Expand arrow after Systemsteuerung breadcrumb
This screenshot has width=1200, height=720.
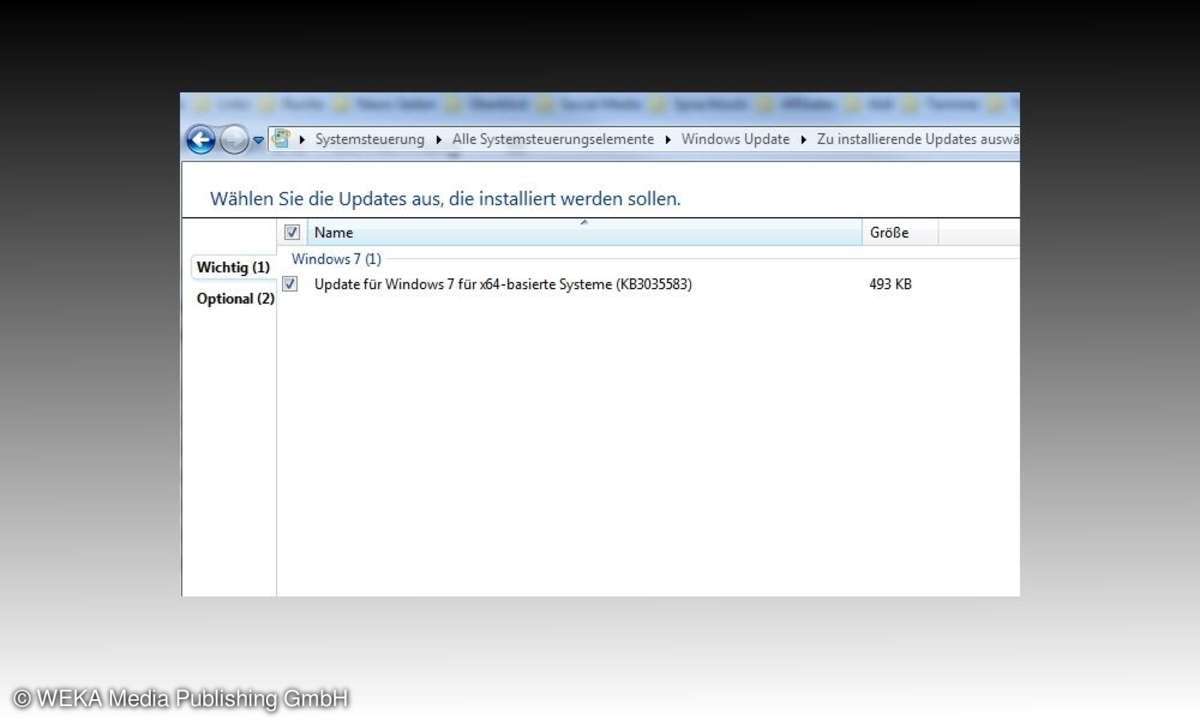(439, 140)
